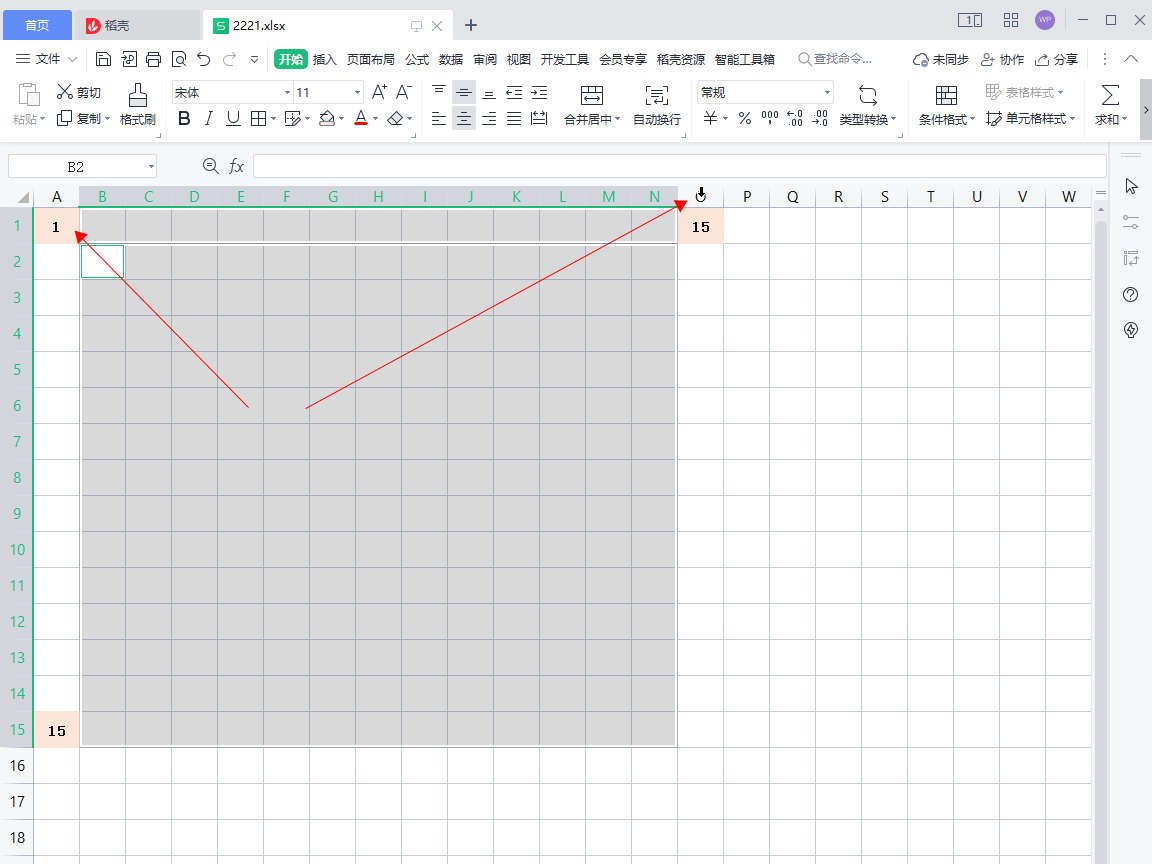This screenshot has width=1152, height=864.
Task: Increase indent icon
Action: click(539, 92)
